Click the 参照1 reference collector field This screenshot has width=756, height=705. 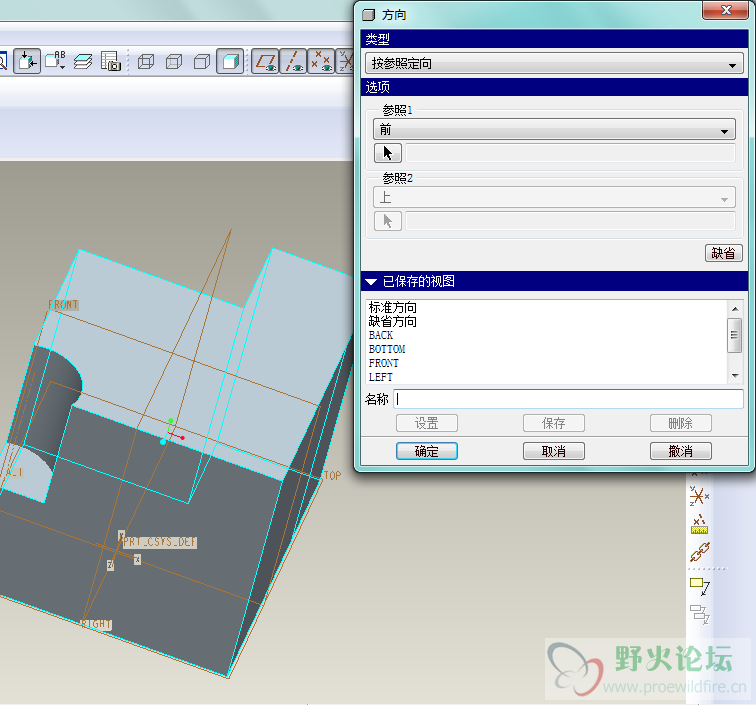tap(570, 153)
